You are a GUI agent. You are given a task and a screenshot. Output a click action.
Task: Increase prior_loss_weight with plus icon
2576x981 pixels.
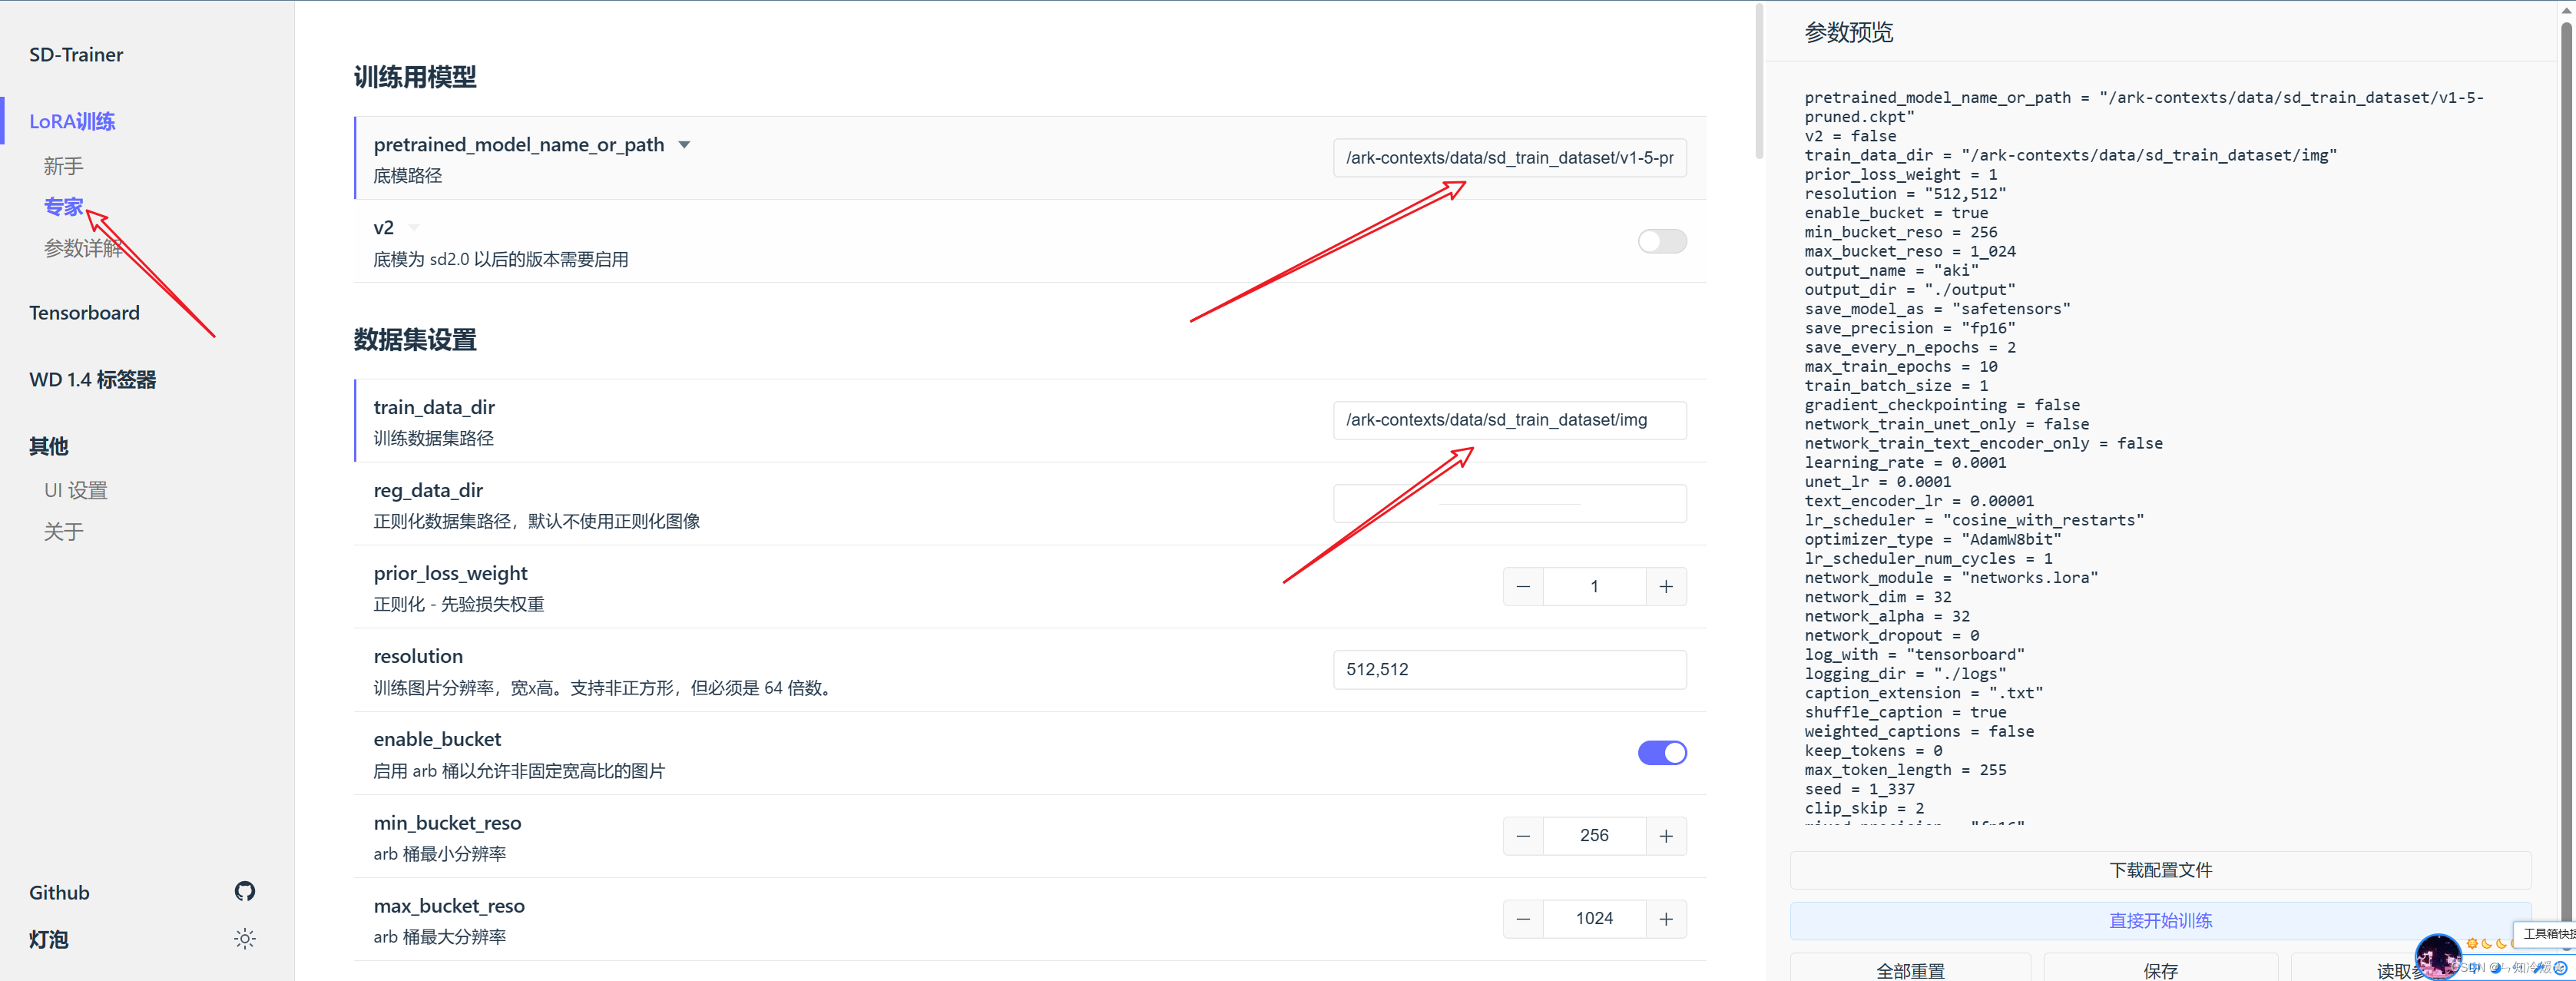point(1665,587)
